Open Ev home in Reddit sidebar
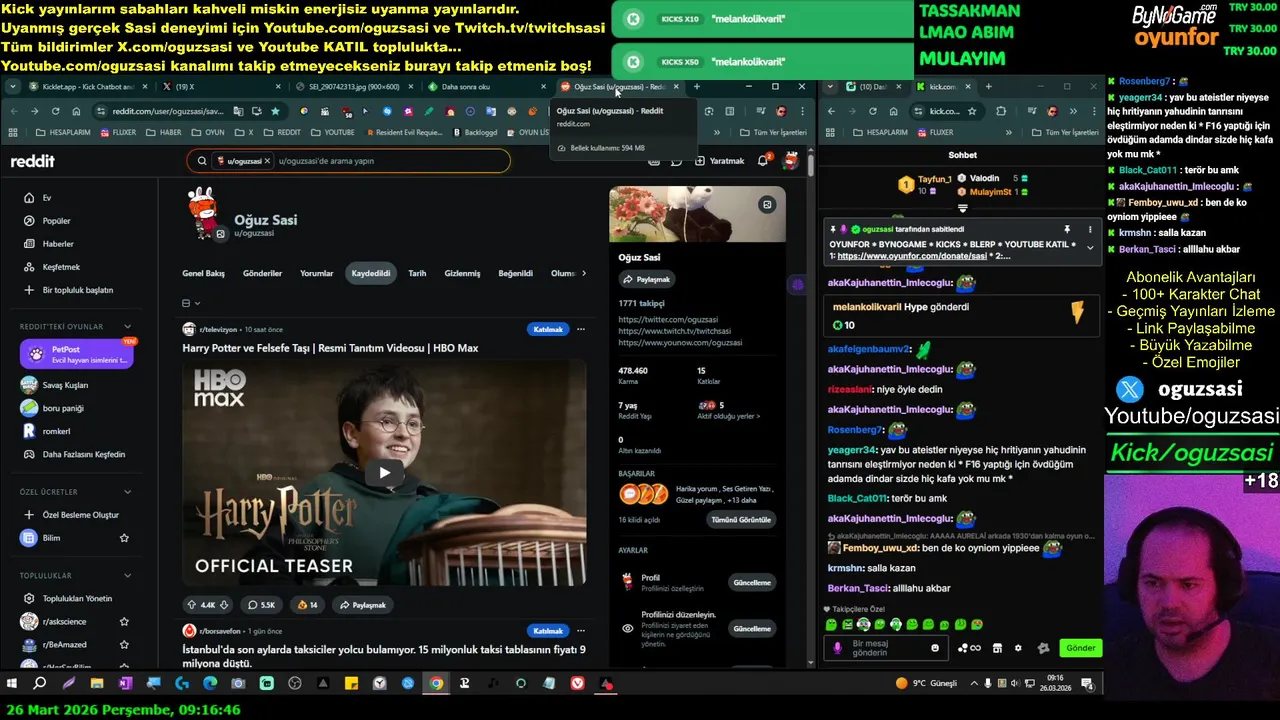1280x720 pixels. 80,198
